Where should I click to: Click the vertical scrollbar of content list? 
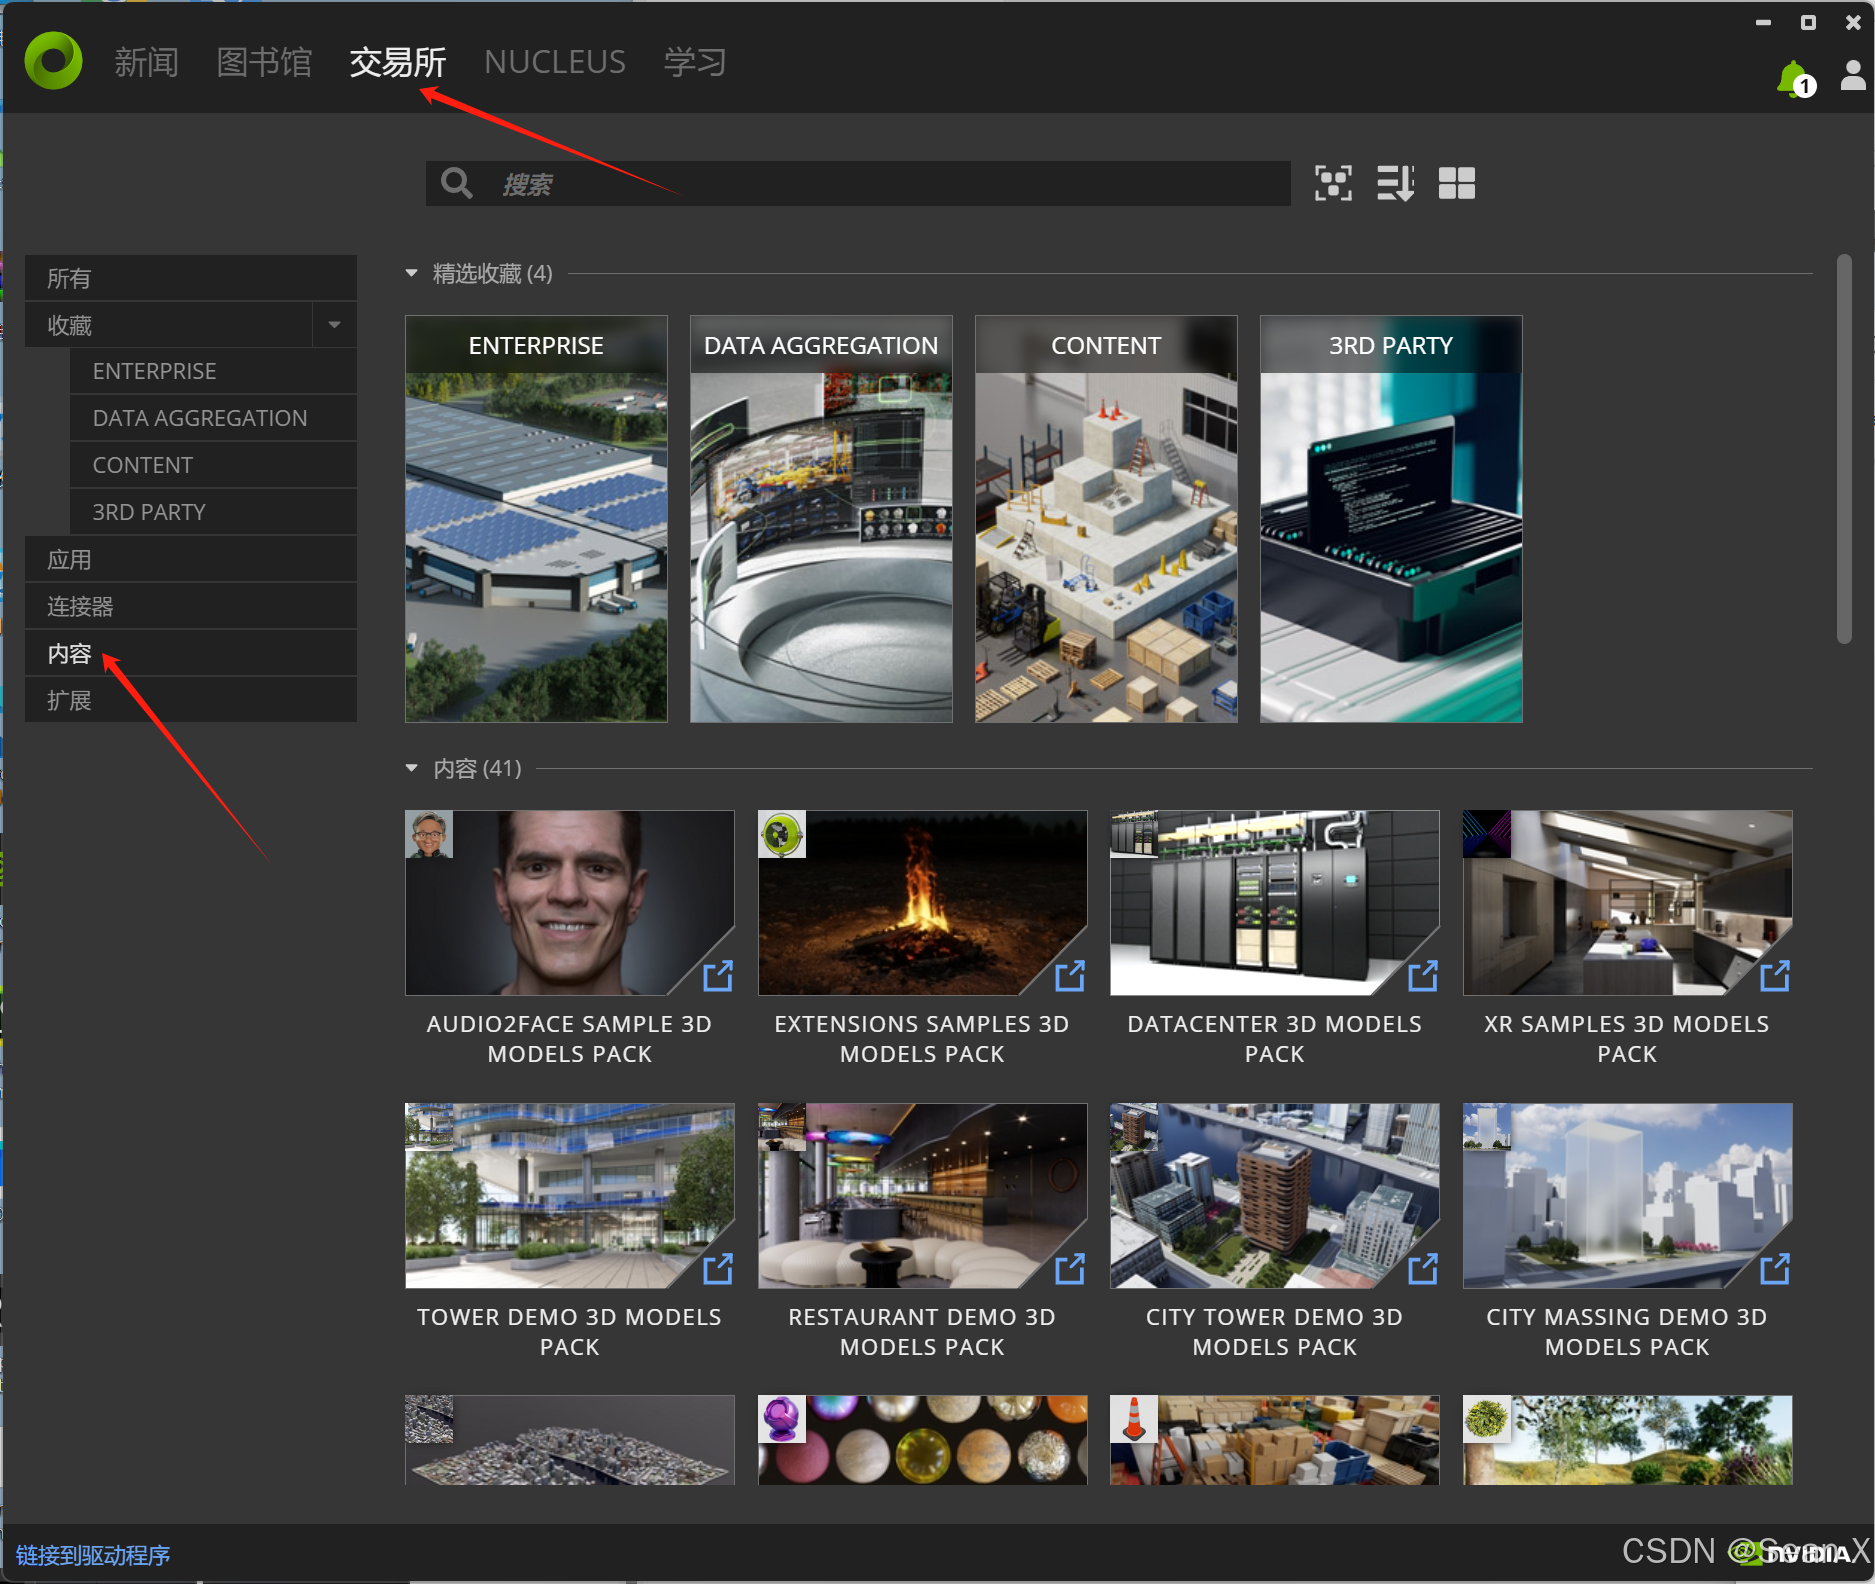pos(1844,449)
